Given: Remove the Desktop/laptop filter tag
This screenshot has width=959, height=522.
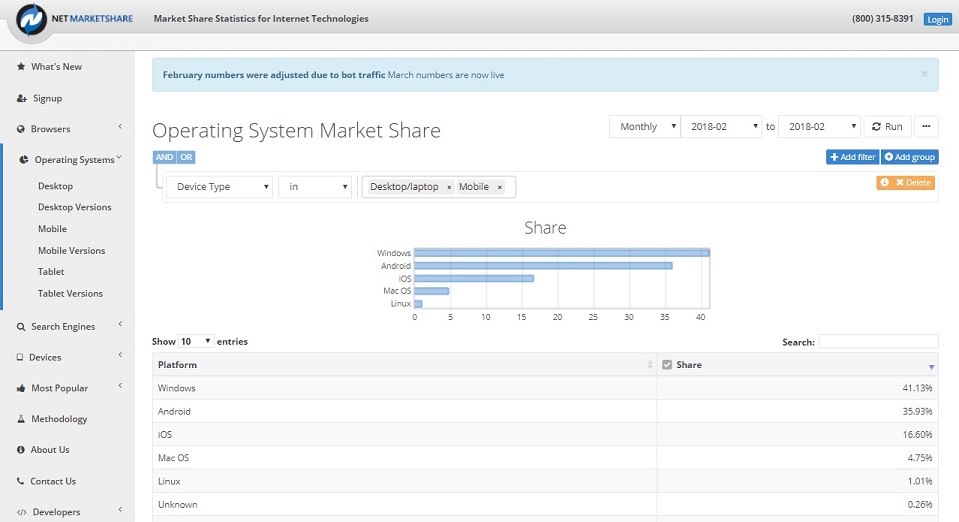Looking at the screenshot, I should tap(449, 187).
